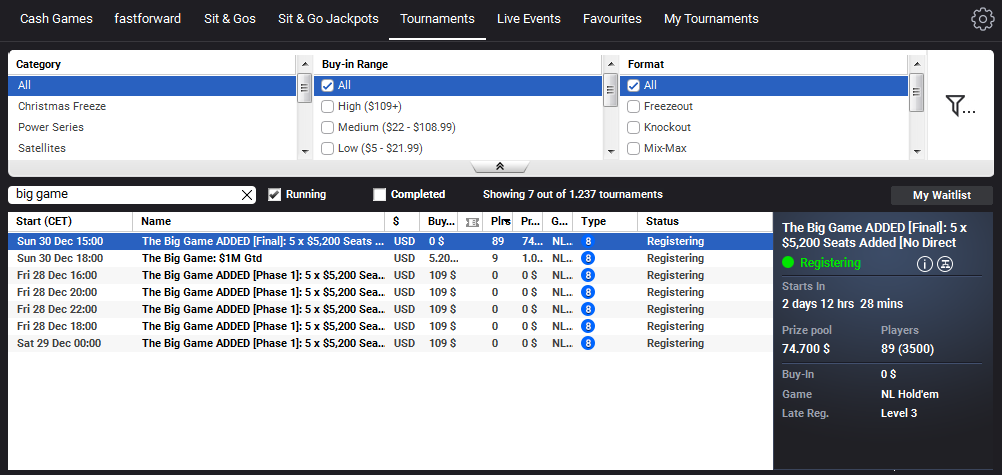Open the Live Events tab
Image resolution: width=1002 pixels, height=475 pixels.
pos(528,19)
